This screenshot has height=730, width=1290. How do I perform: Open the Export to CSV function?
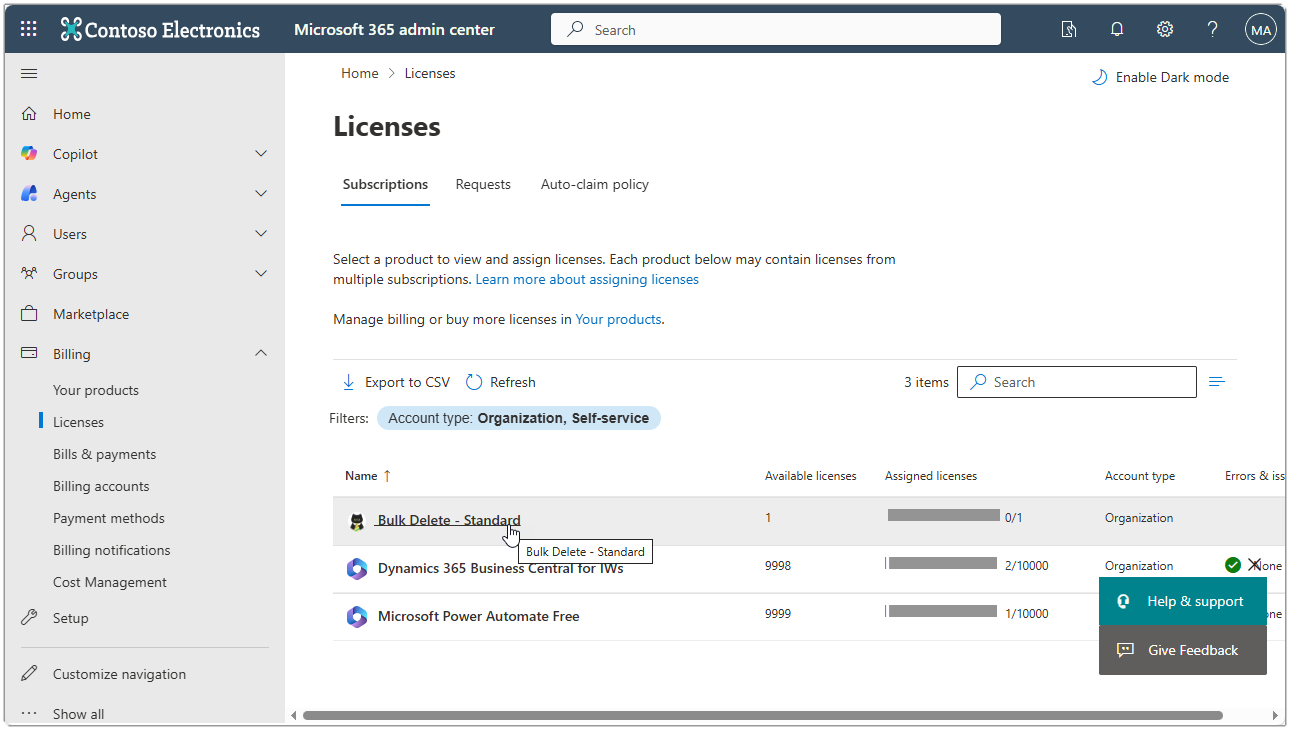pyautogui.click(x=395, y=381)
